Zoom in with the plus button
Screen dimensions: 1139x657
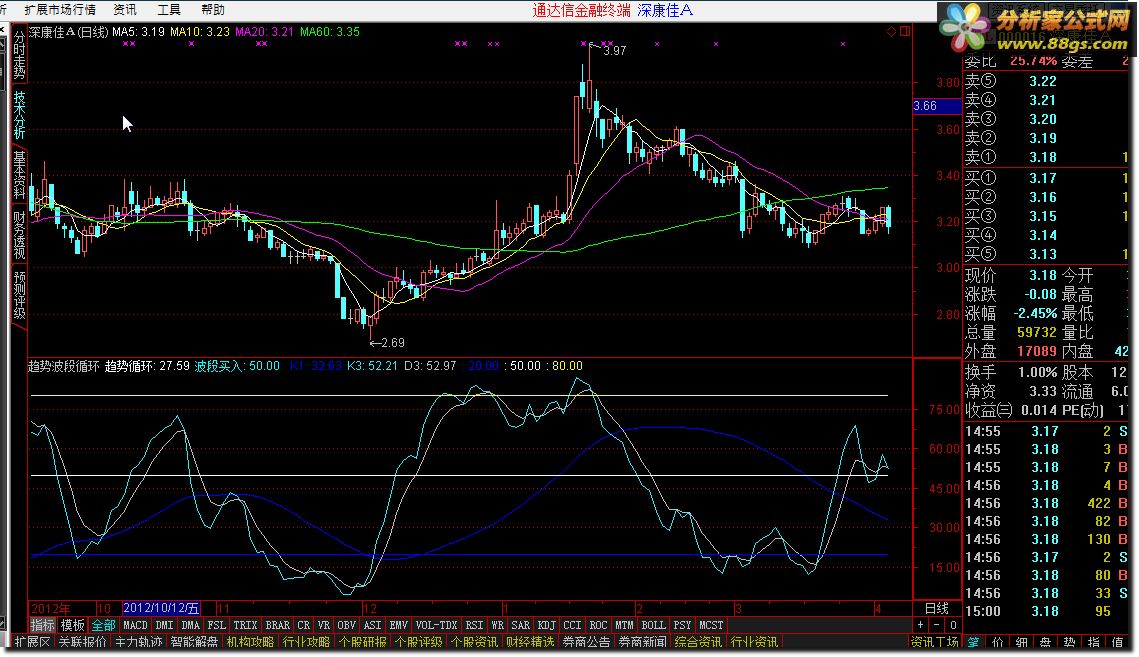[x=920, y=625]
